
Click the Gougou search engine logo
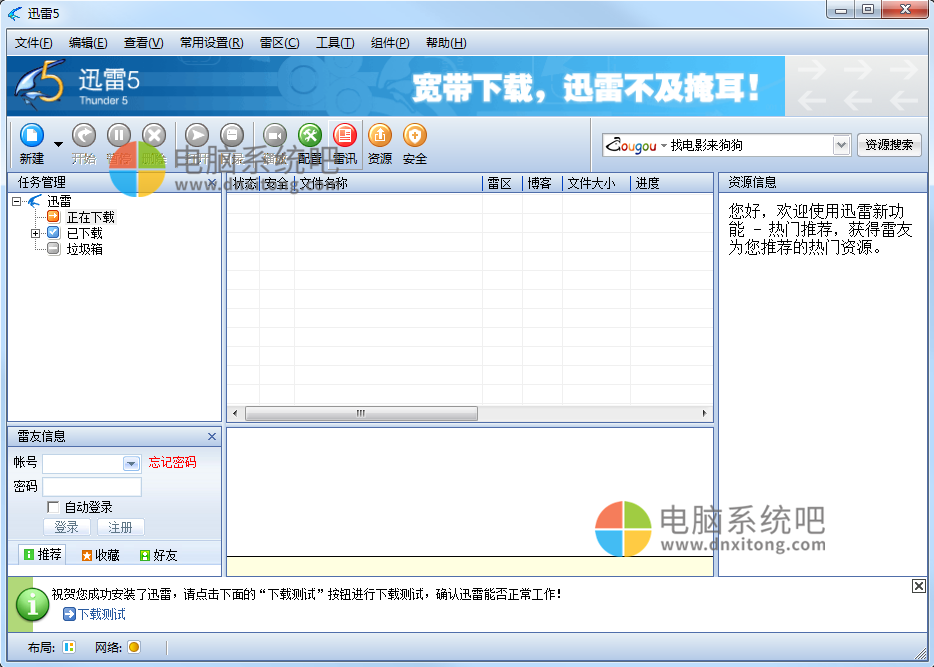[x=631, y=145]
